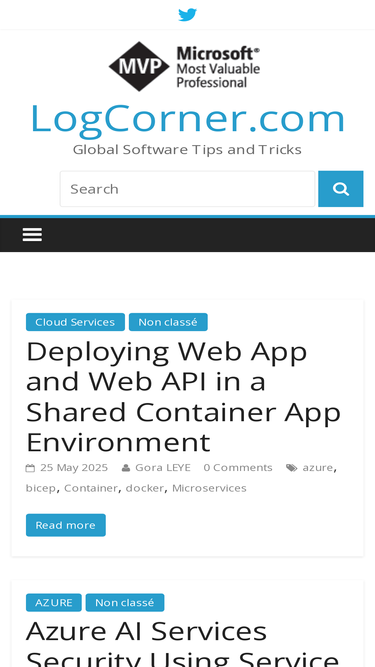Image resolution: width=375 pixels, height=667 pixels.
Task: Open the 0 Comments link
Action: [x=238, y=467]
